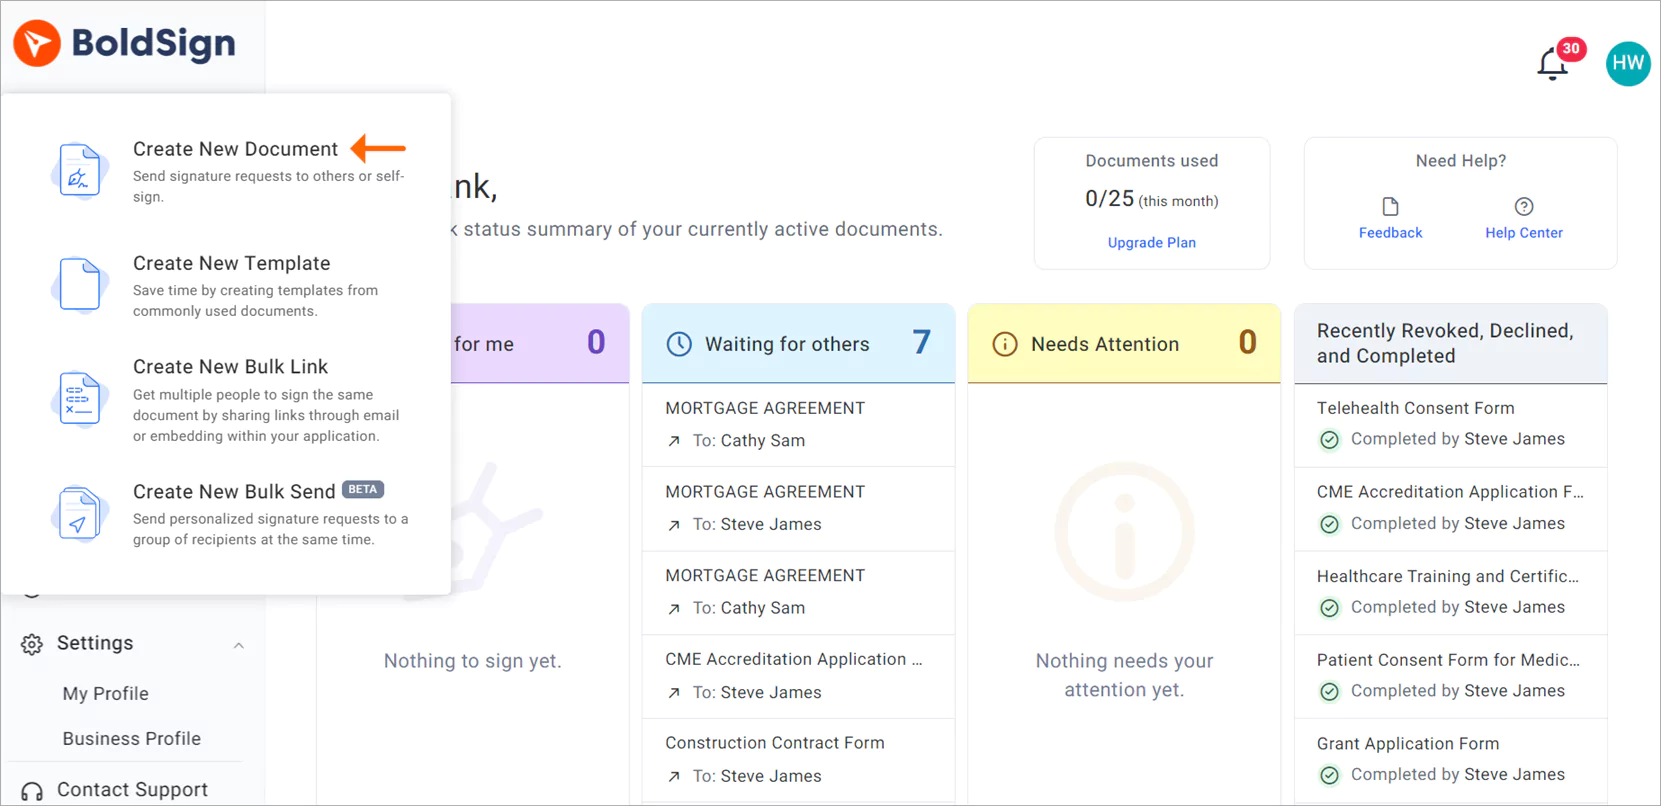Click the Help Center question mark icon
This screenshot has height=806, width=1661.
(x=1524, y=207)
